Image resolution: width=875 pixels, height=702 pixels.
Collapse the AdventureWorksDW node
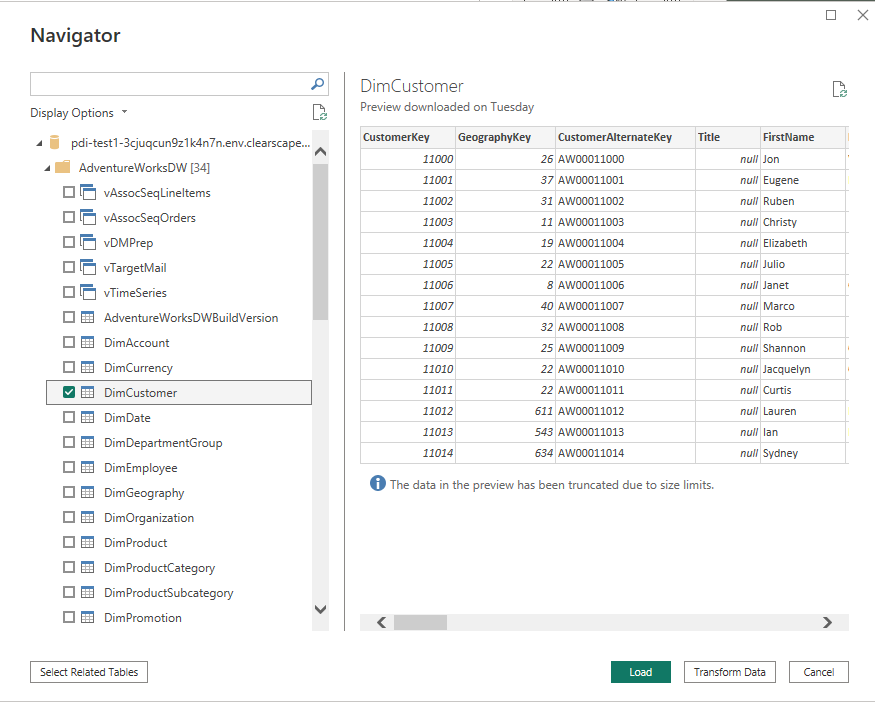[45, 167]
